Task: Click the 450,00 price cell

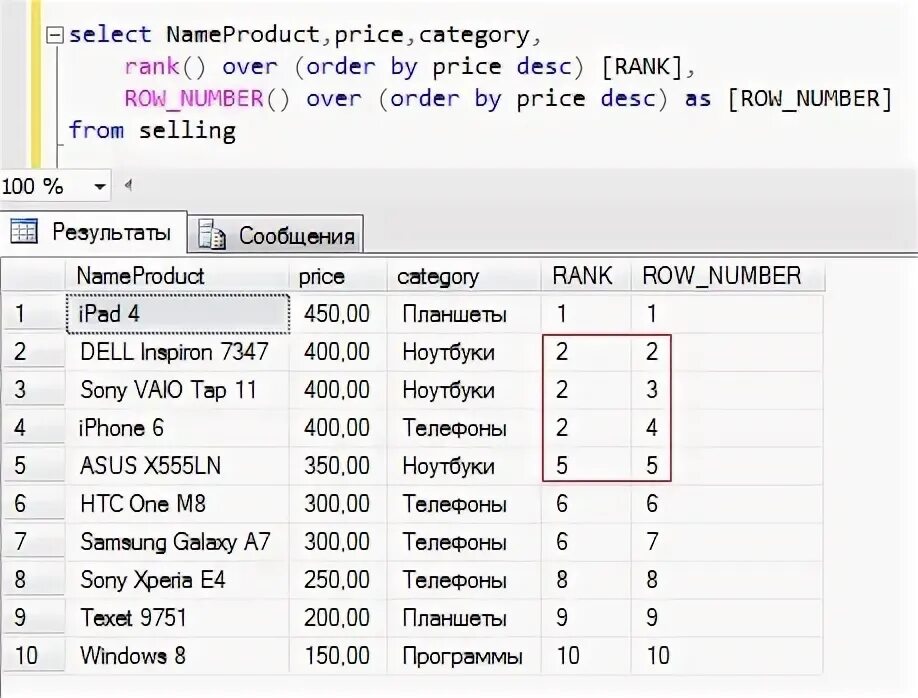Action: click(338, 314)
